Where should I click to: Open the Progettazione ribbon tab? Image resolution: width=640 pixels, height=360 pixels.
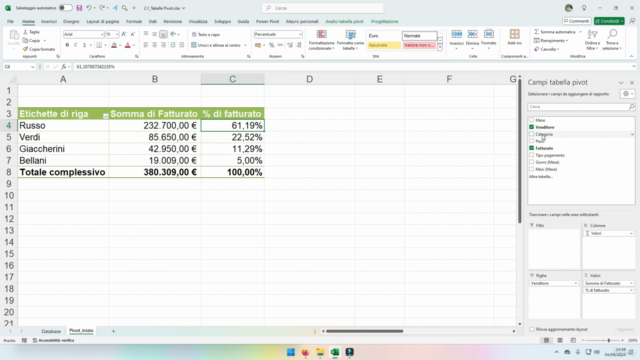point(384,21)
